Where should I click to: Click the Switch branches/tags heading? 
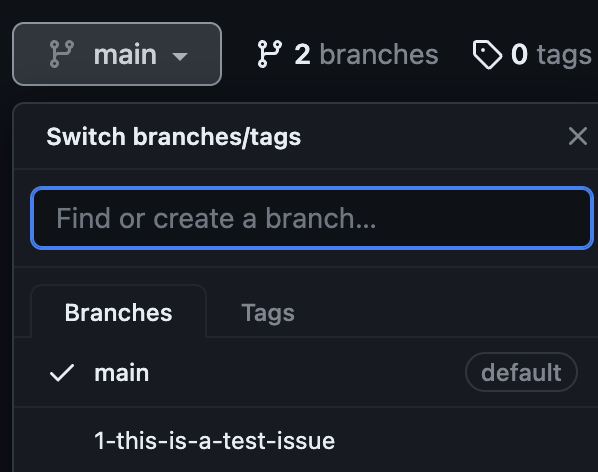click(174, 136)
